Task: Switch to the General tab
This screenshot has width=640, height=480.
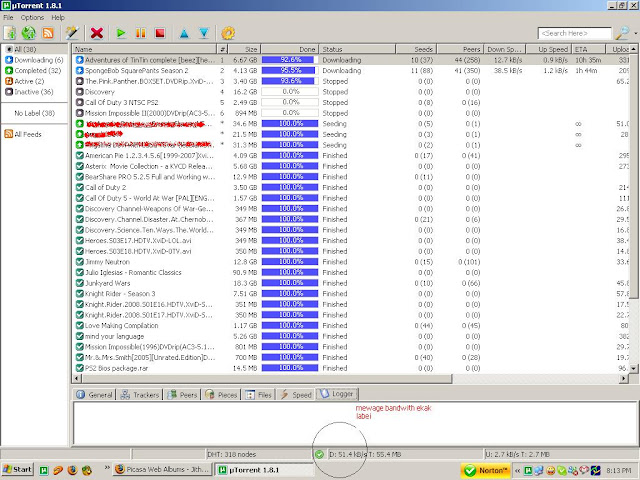Action: coord(95,395)
